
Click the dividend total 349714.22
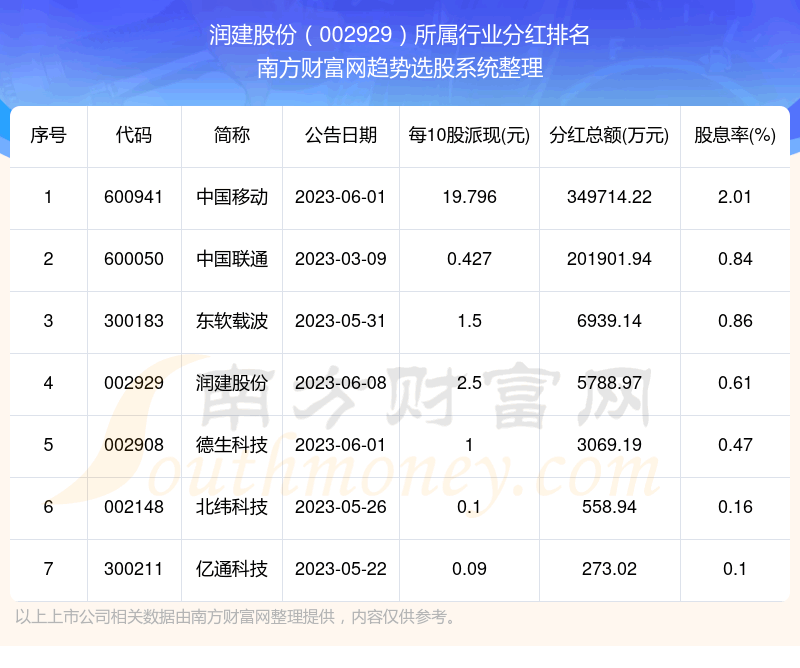(609, 197)
